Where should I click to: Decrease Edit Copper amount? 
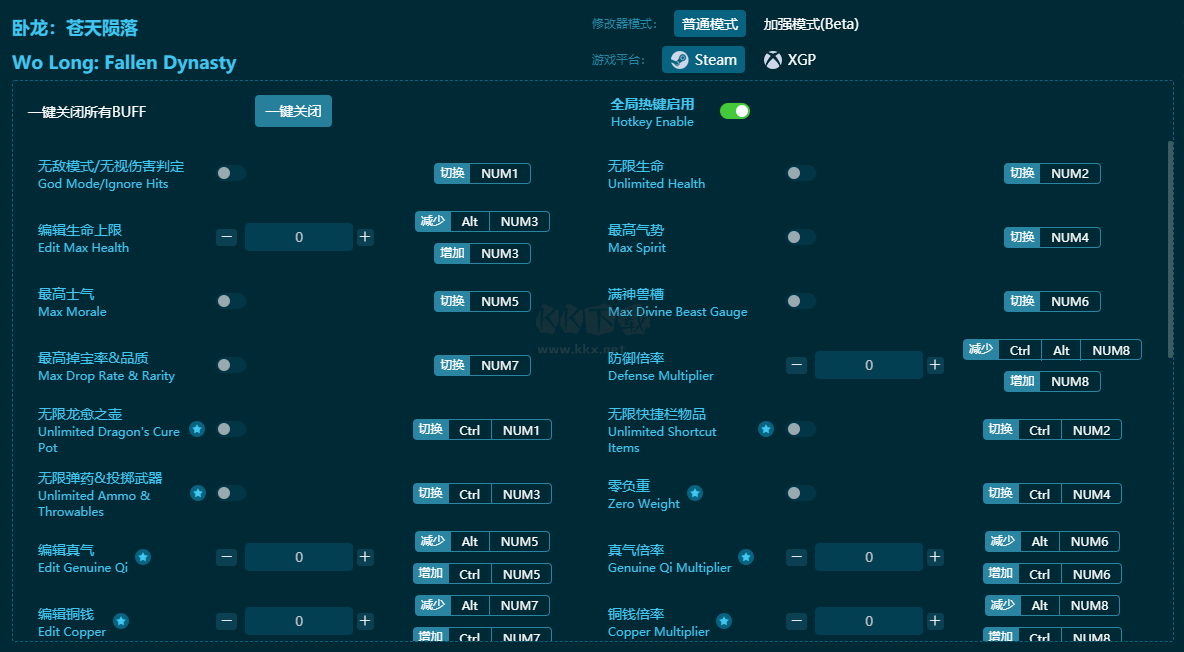(227, 621)
